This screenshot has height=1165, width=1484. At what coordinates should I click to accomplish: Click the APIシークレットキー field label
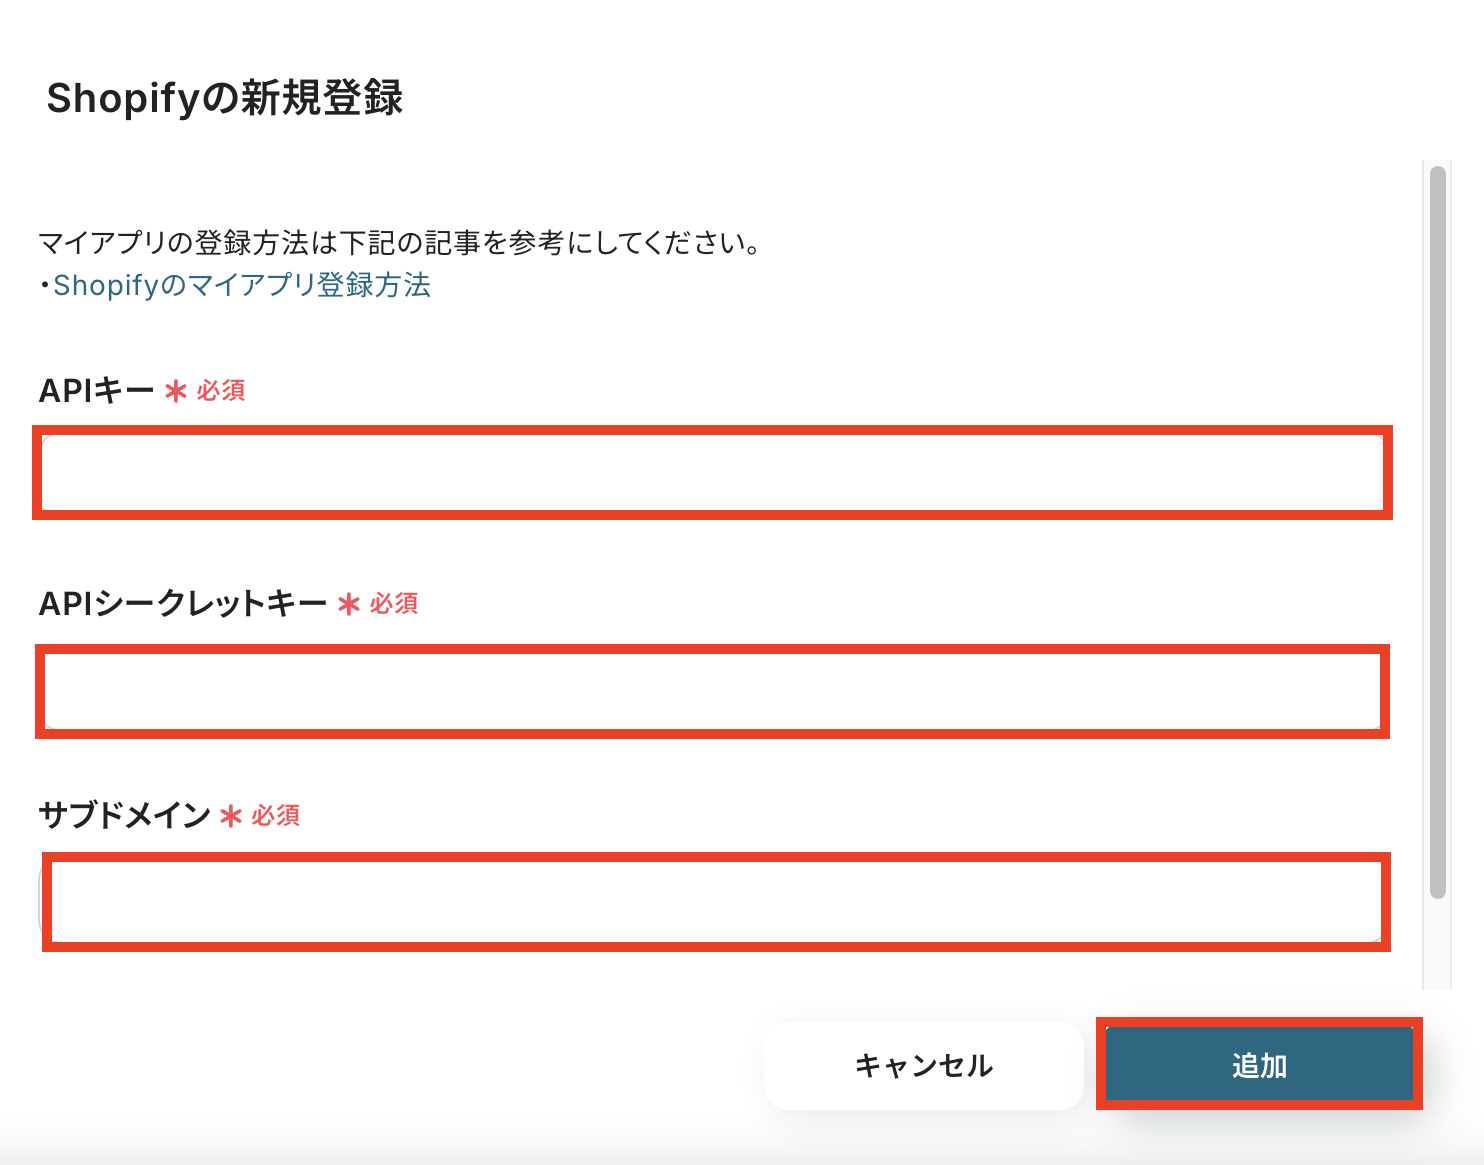tap(183, 604)
